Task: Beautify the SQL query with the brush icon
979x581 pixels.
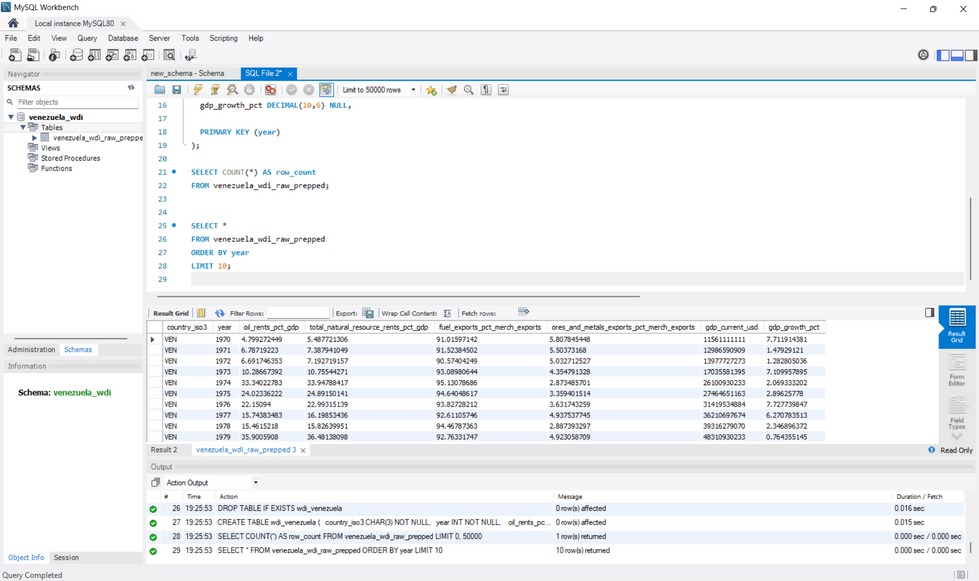Action: [x=452, y=89]
